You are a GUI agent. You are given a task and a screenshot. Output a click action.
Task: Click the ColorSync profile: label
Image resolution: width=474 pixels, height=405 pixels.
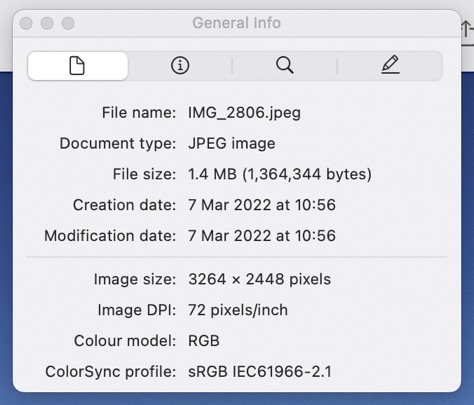[111, 372]
